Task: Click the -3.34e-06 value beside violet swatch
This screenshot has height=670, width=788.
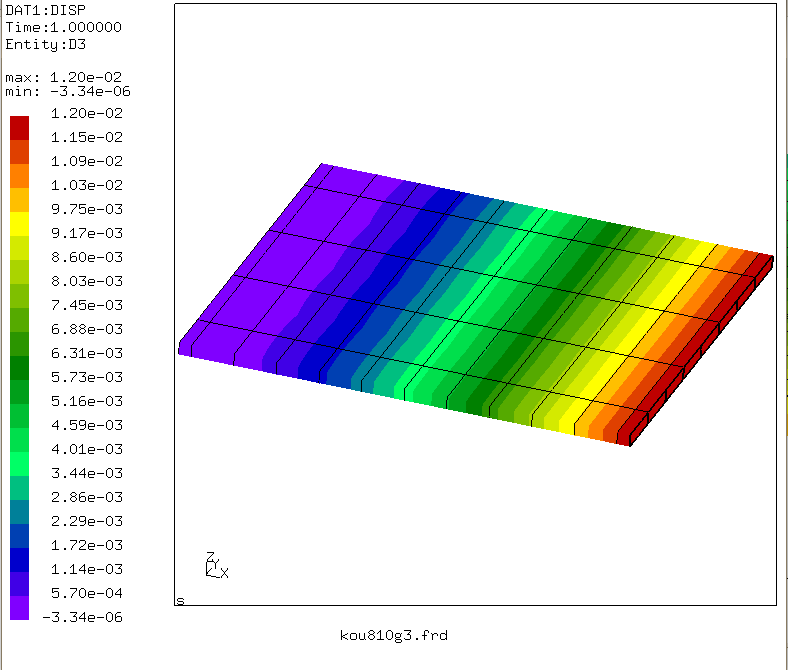Action: click(x=82, y=617)
